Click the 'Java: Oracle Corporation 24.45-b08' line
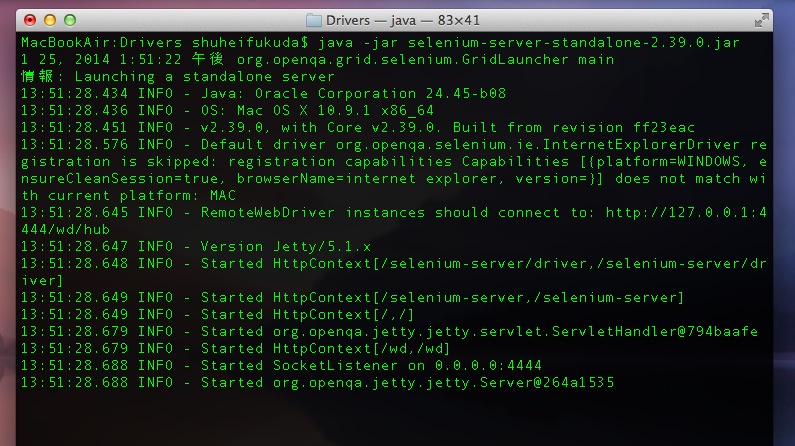Screen dimensions: 795x446 click(x=353, y=94)
